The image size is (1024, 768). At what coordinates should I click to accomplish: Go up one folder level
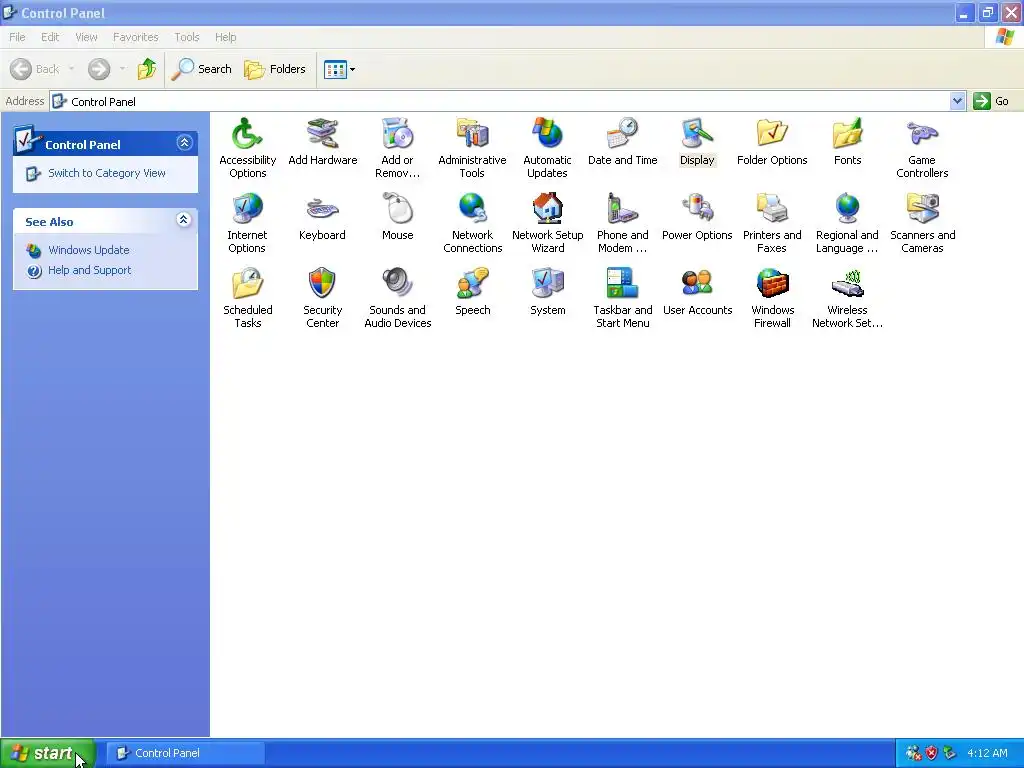tap(146, 69)
